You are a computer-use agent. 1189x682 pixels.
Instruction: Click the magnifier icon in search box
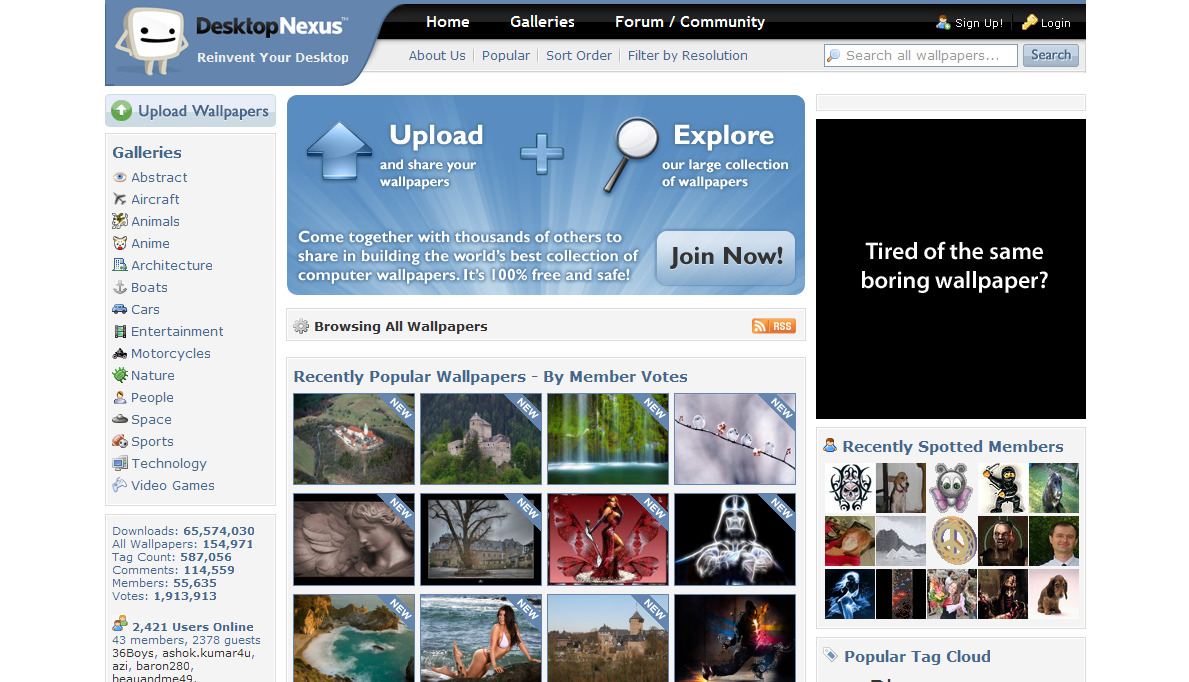tap(834, 55)
